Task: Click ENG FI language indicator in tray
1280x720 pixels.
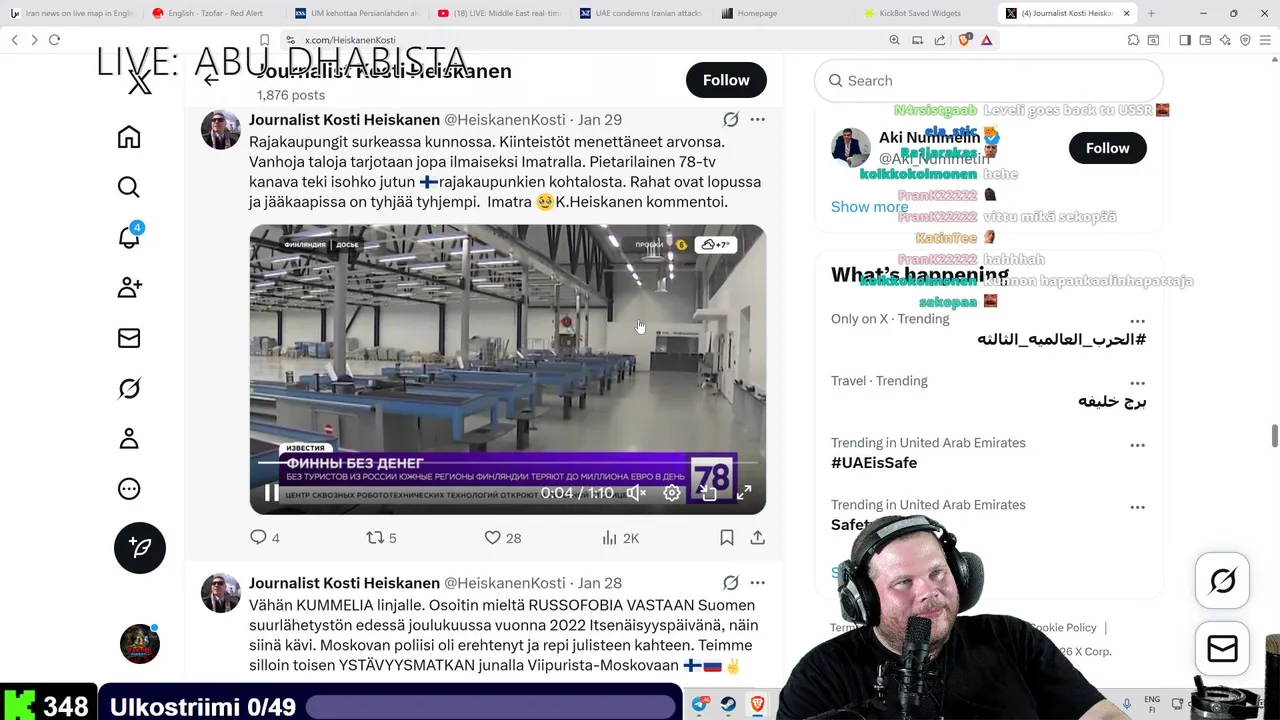Action: pos(1152,704)
